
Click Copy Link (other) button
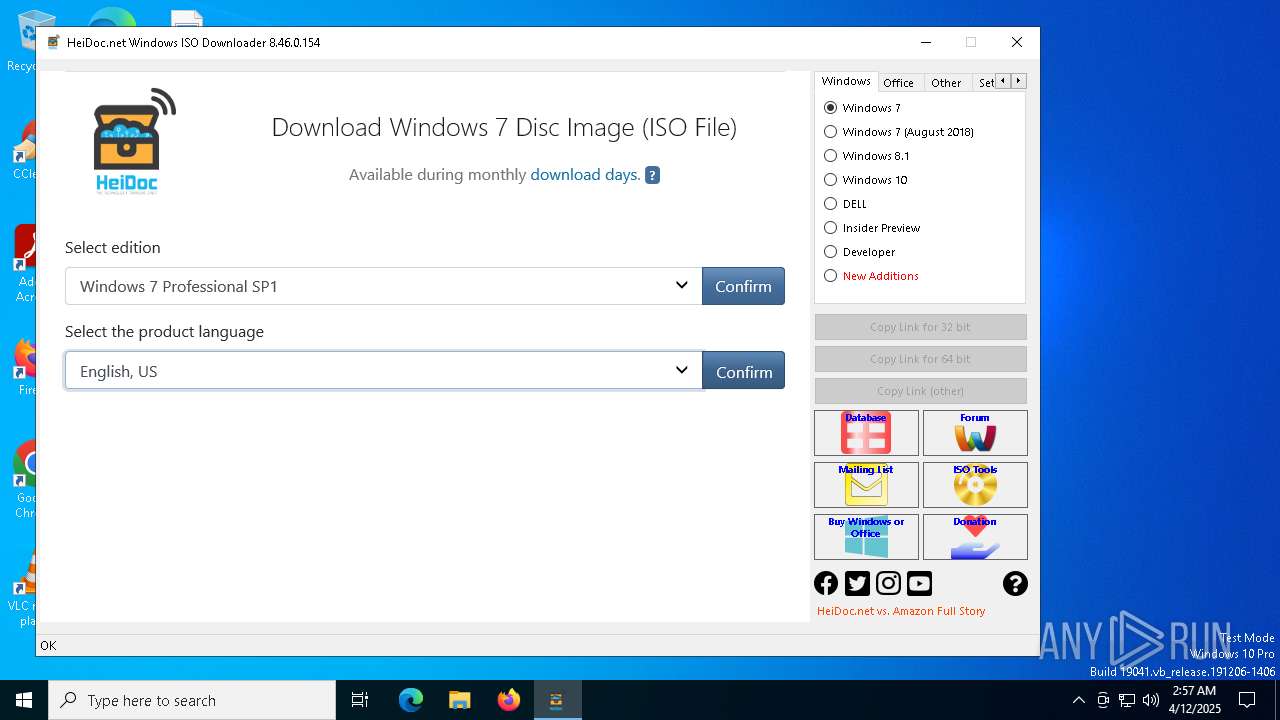point(920,391)
